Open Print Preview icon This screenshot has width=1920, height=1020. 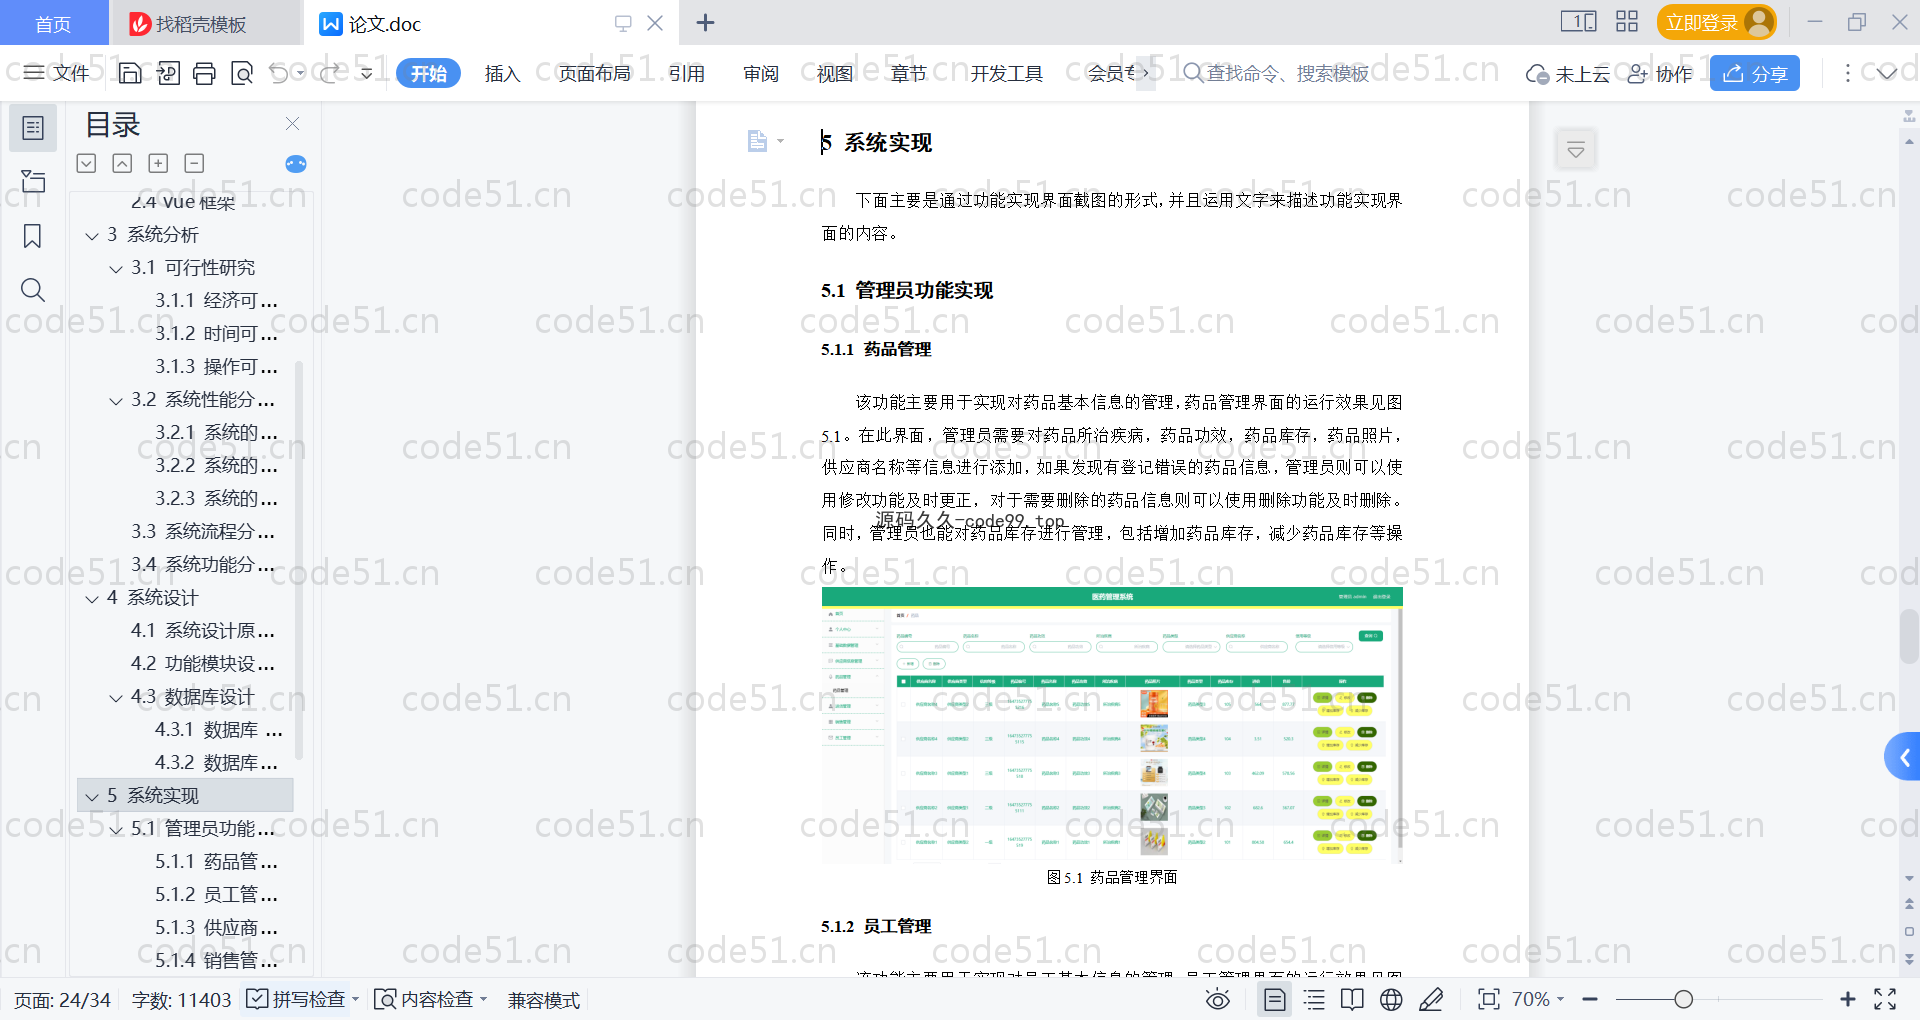[241, 73]
